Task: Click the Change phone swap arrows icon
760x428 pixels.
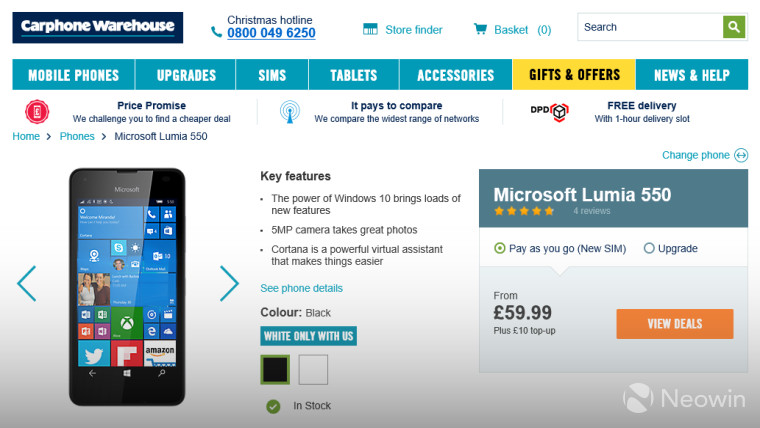Action: [x=741, y=155]
